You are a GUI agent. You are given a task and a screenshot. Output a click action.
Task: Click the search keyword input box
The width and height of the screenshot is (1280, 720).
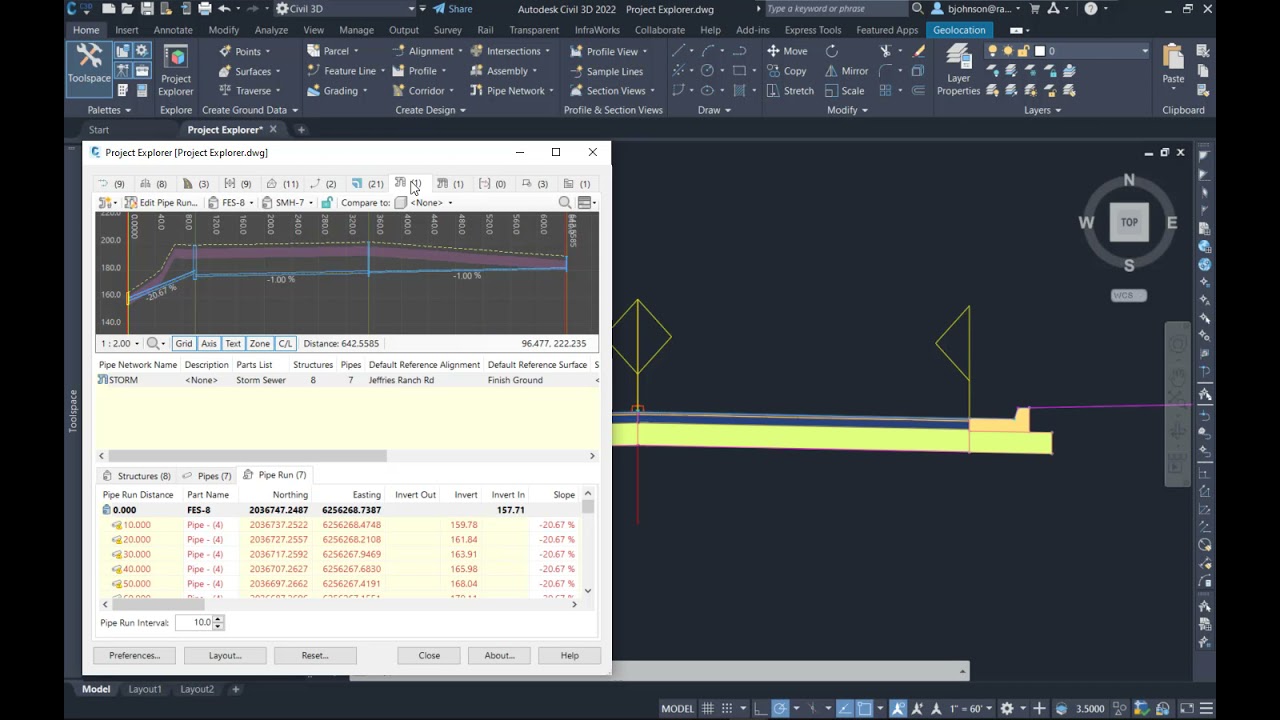click(836, 9)
